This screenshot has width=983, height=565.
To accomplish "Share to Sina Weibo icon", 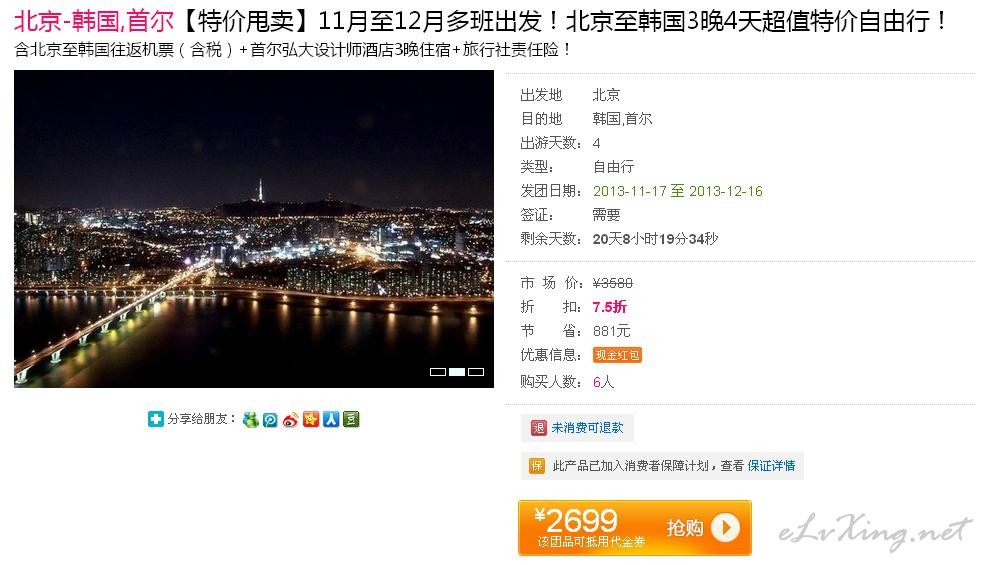I will click(290, 420).
